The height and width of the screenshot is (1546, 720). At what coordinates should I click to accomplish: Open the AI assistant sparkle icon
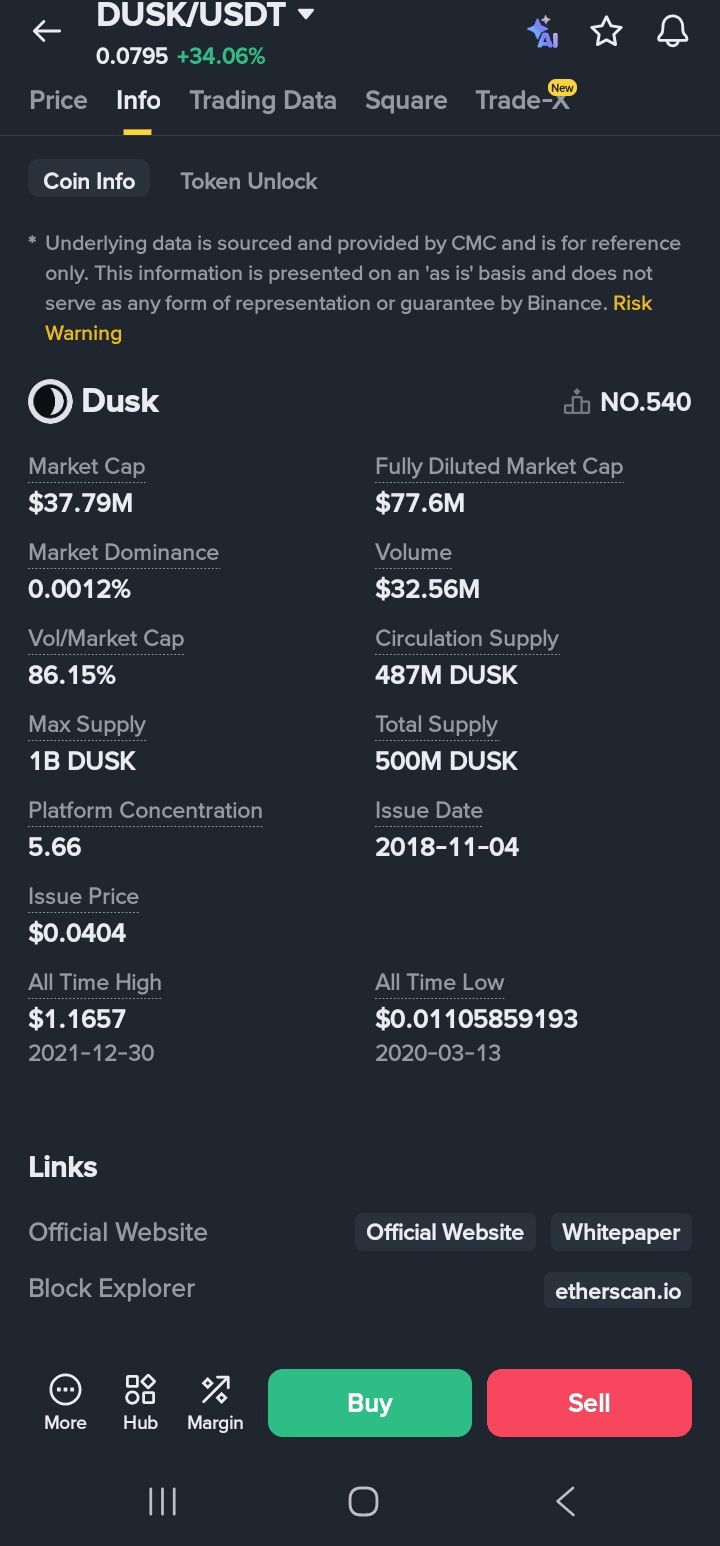pos(543,32)
